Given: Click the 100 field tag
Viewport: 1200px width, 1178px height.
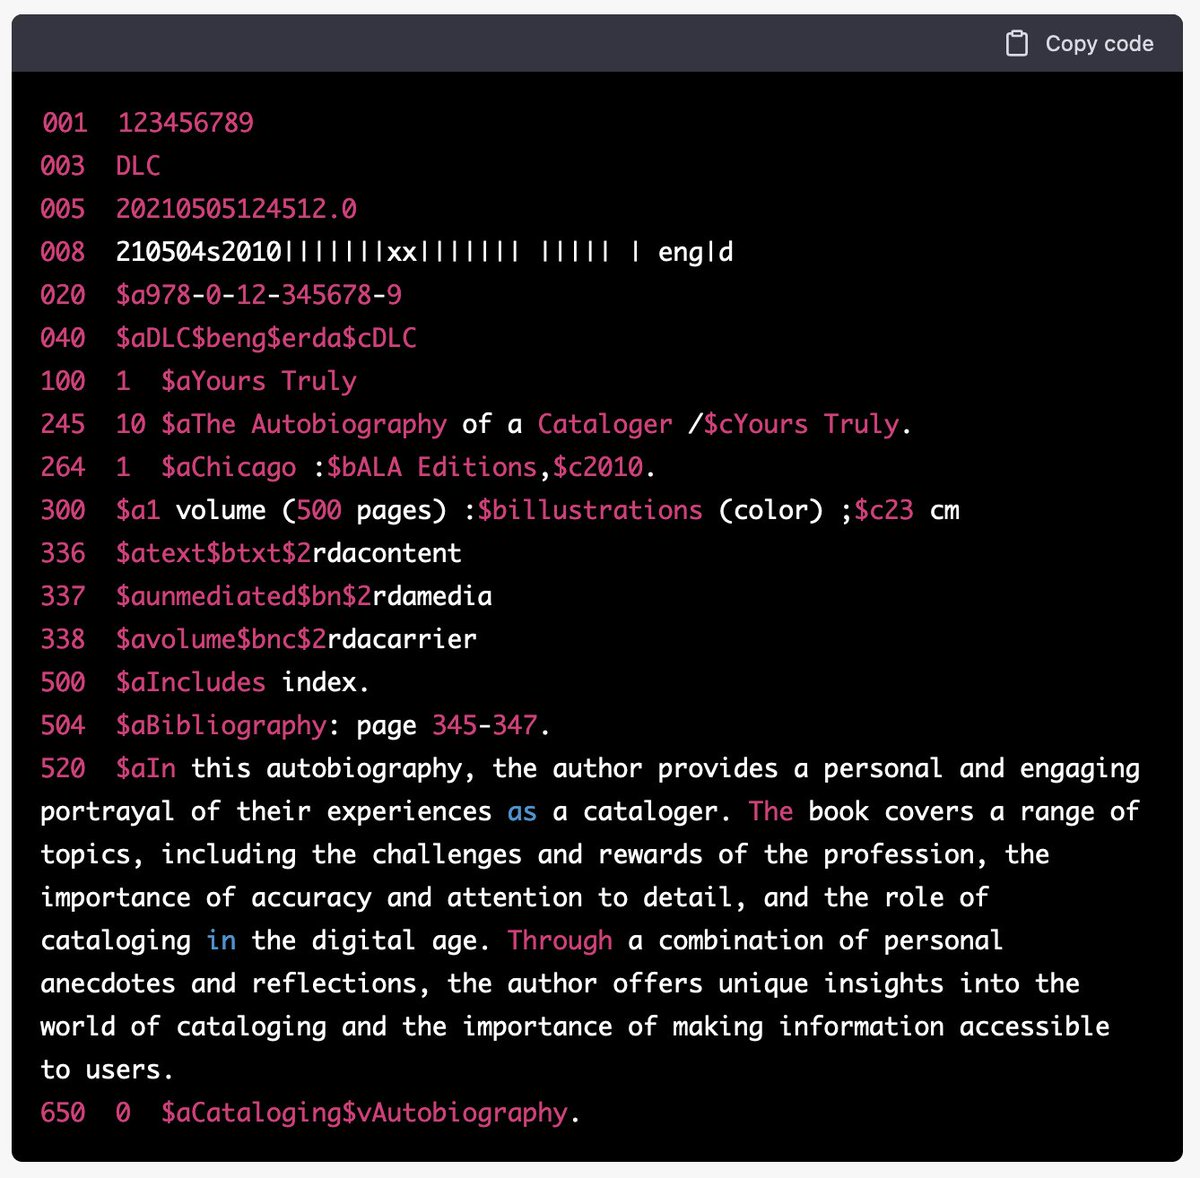Looking at the screenshot, I should 64,381.
